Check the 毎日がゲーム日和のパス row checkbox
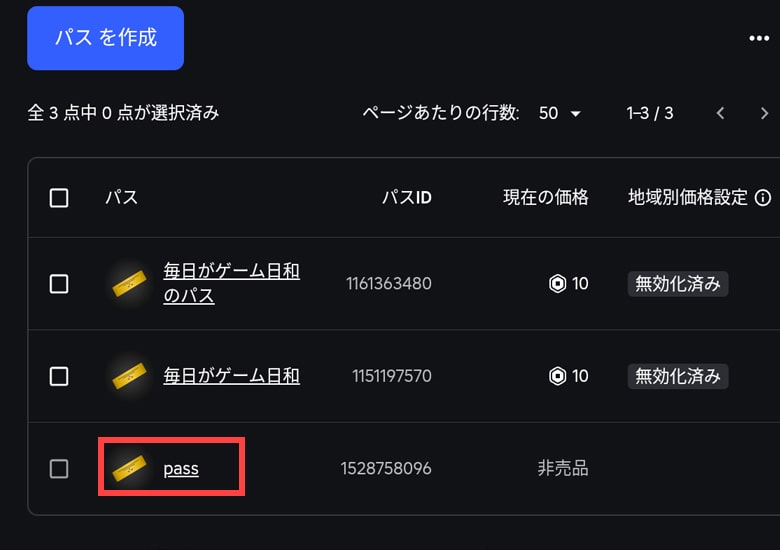The image size is (780, 550). 59,284
